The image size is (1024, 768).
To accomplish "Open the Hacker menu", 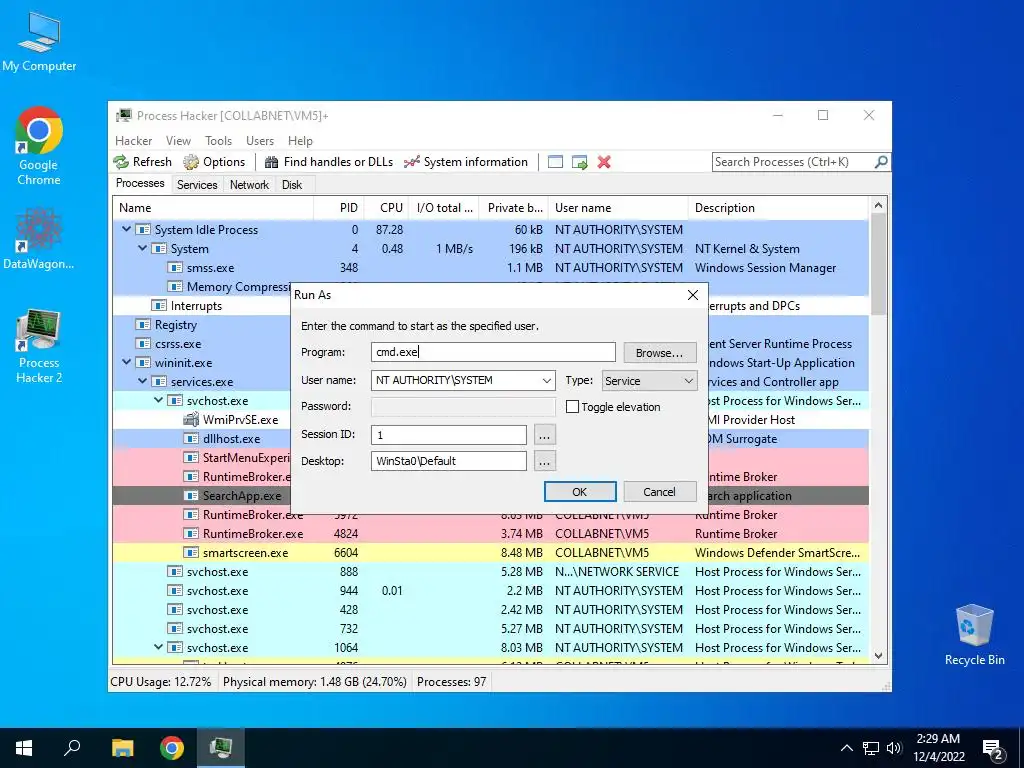I will (x=133, y=140).
